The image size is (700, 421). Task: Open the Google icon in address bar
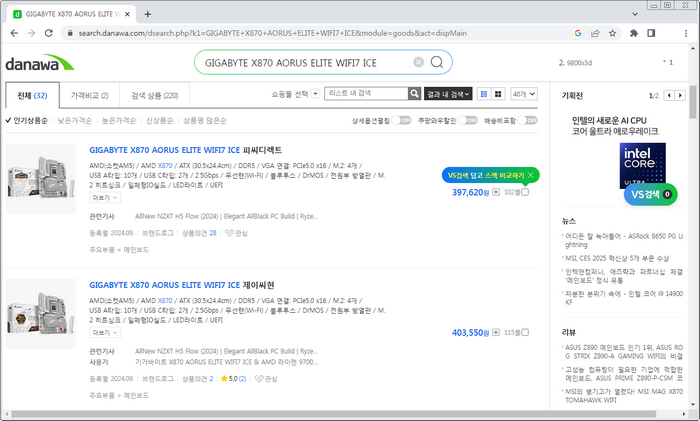pyautogui.click(x=578, y=33)
